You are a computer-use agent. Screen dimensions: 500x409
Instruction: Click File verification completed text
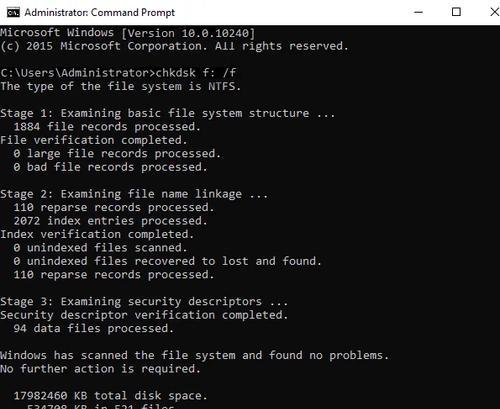coord(94,140)
